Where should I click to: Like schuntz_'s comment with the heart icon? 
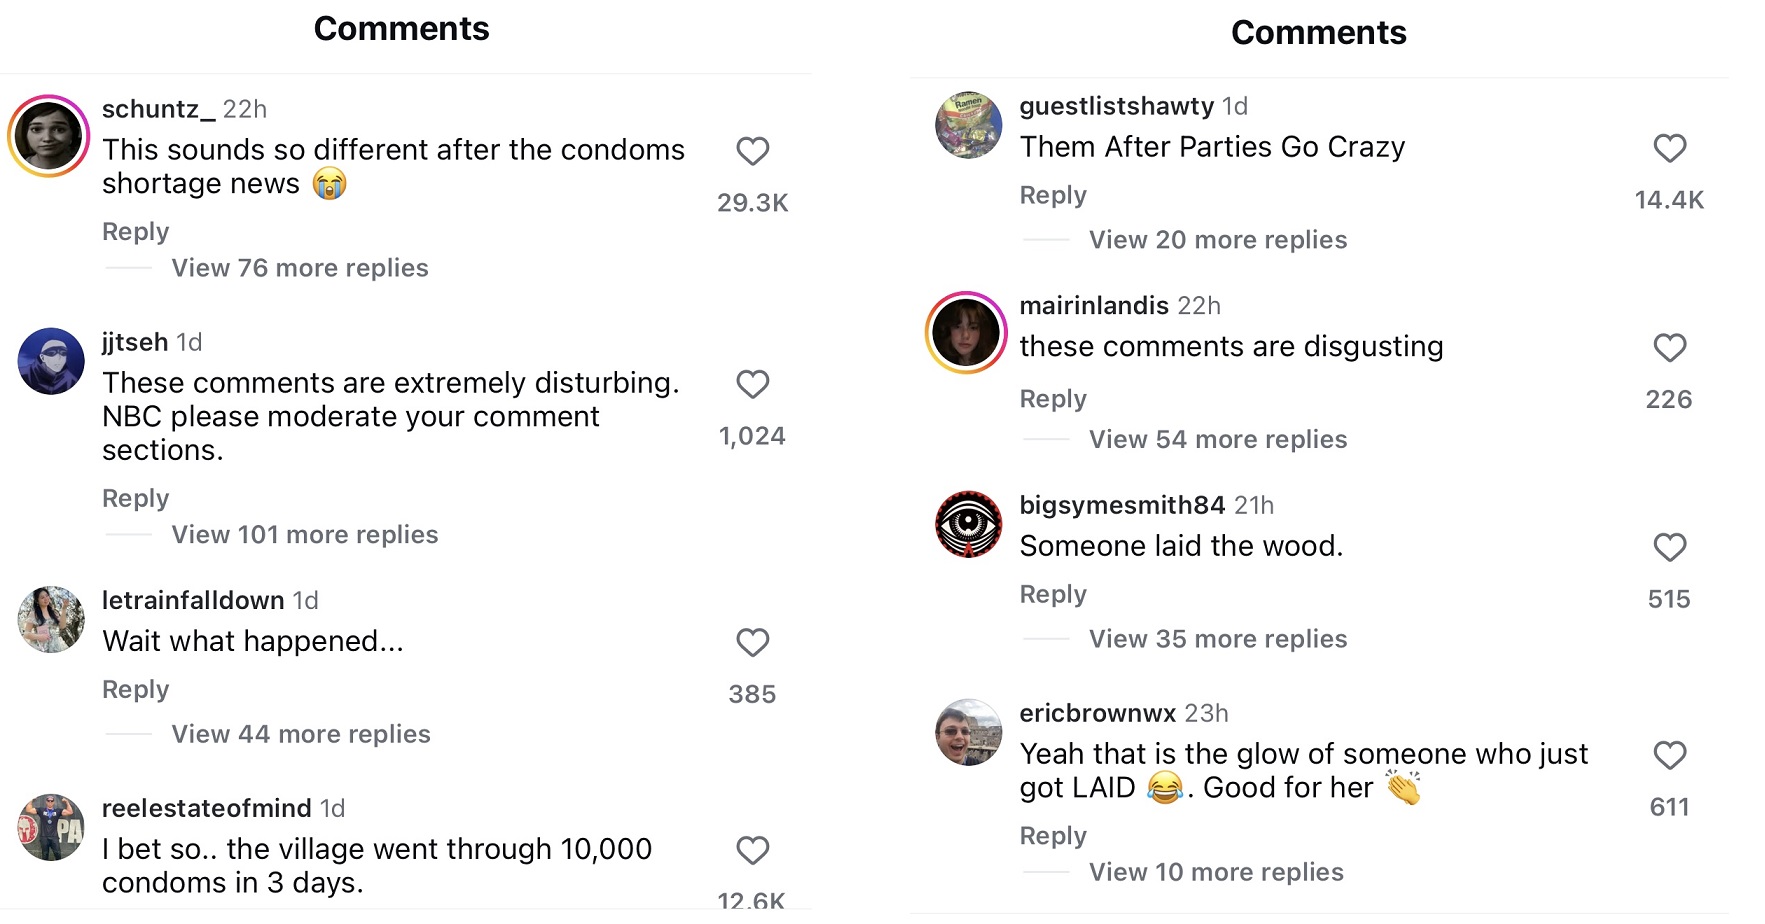click(x=752, y=151)
